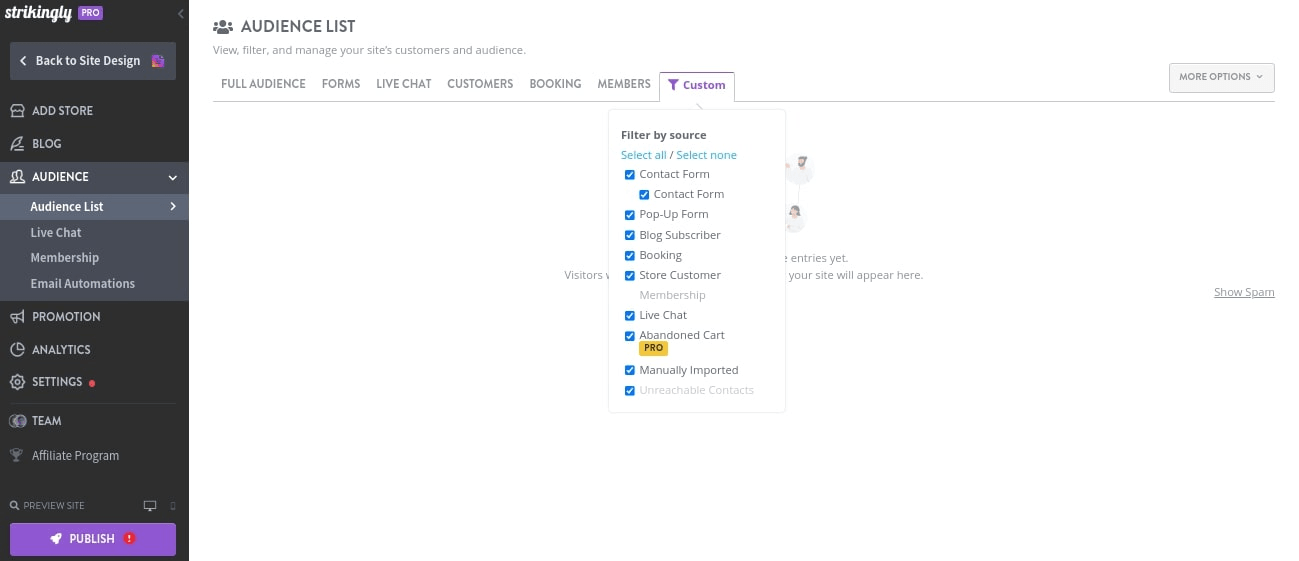1299x561 pixels.
Task: Click the Settings gear icon
Action: 17,382
